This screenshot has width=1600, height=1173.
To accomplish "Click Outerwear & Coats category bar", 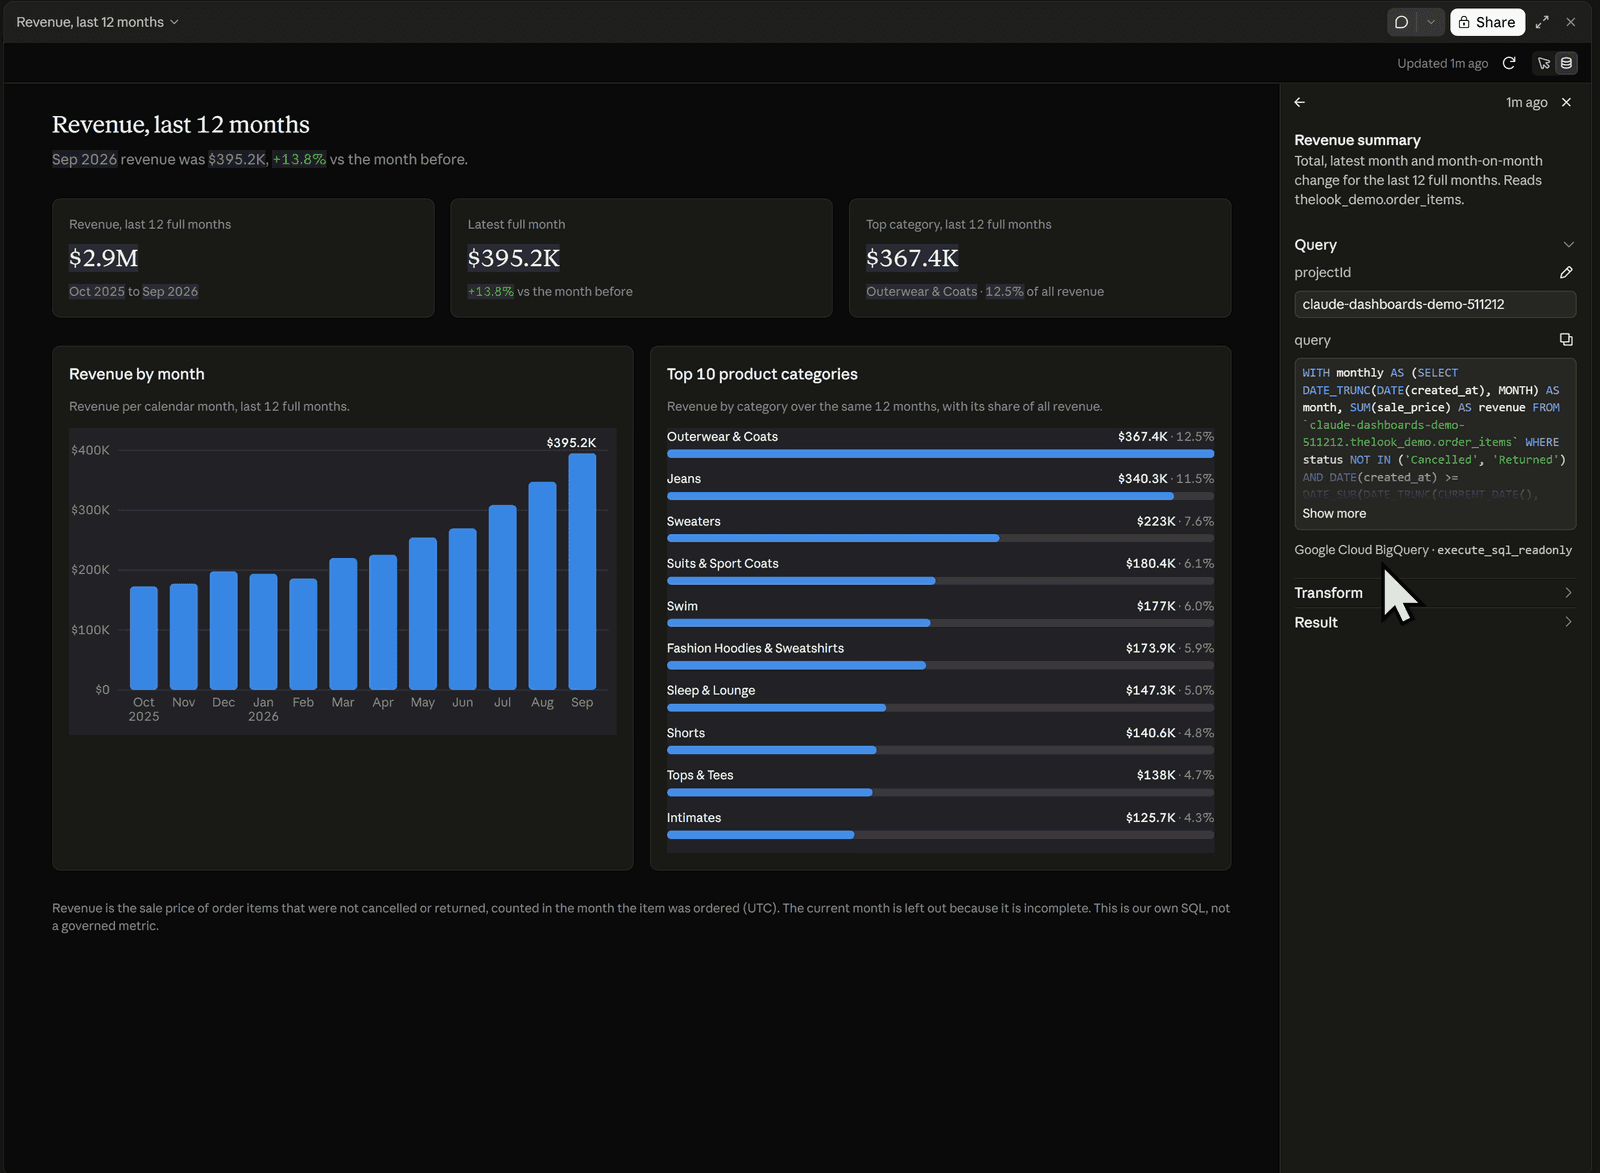I will click(x=940, y=454).
